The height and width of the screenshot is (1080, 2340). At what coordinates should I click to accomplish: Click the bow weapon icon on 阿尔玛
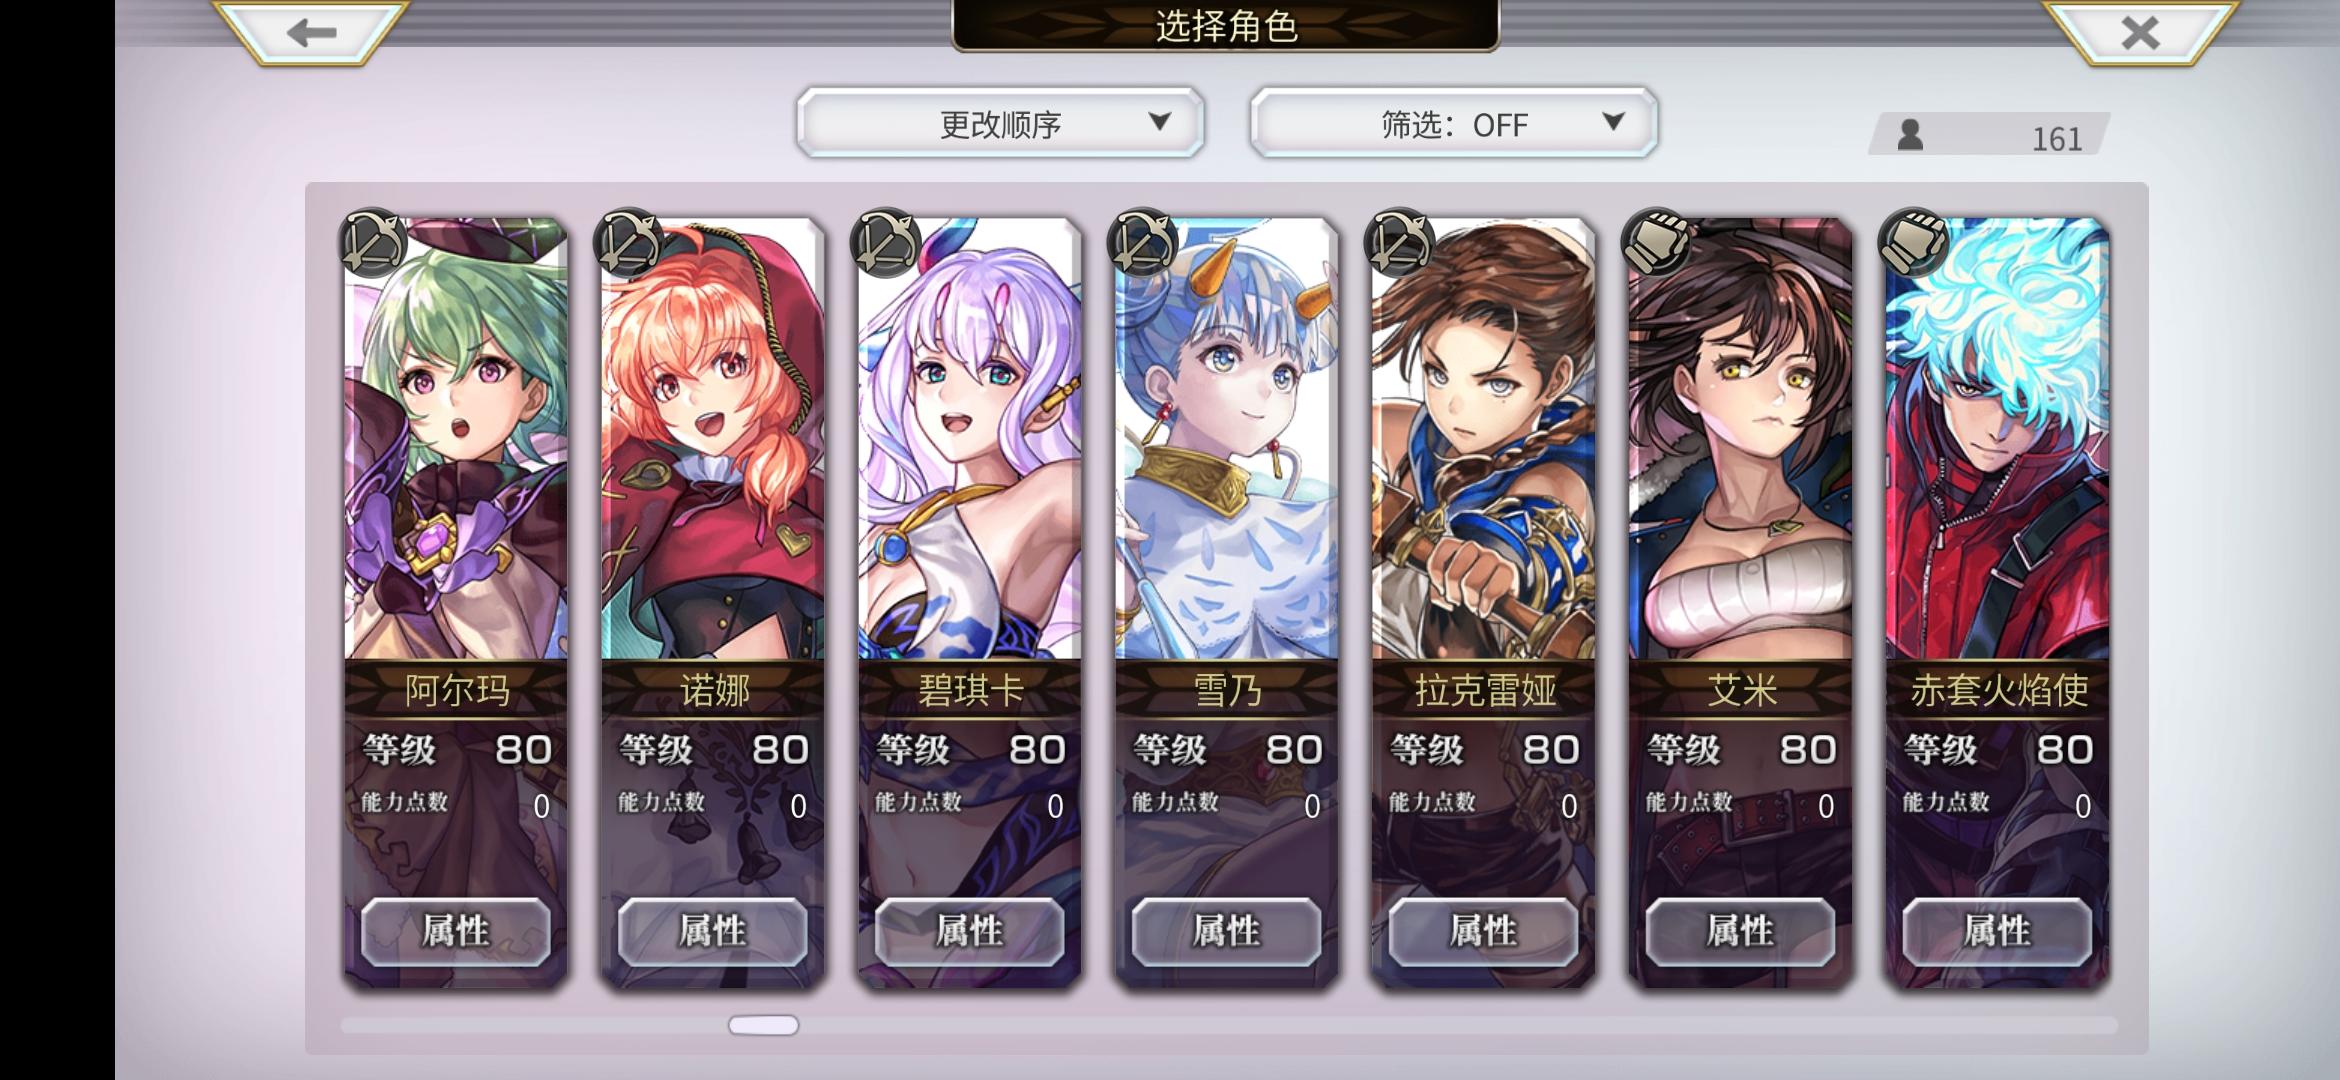(374, 243)
